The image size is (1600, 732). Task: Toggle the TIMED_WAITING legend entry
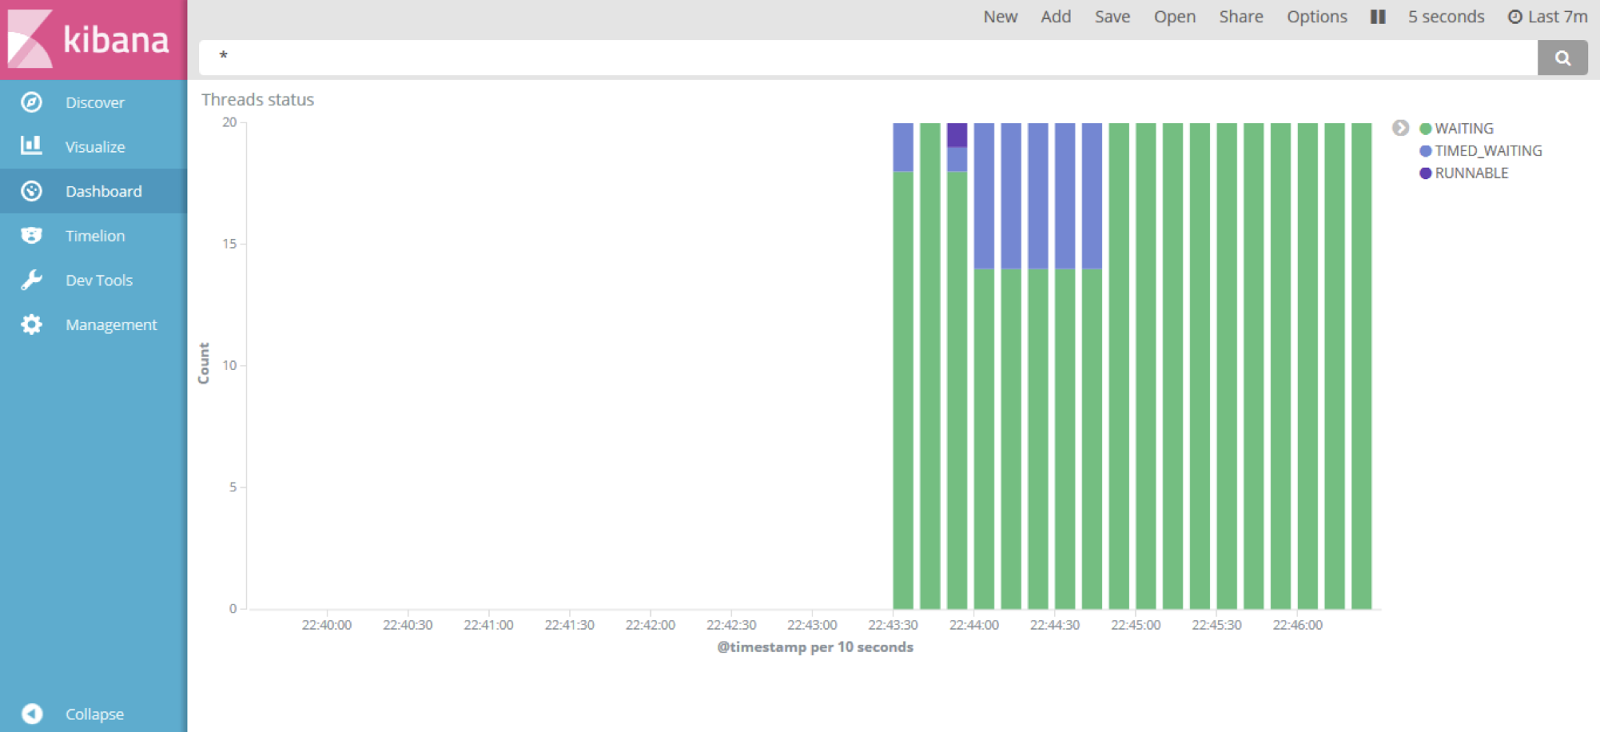coord(1487,151)
